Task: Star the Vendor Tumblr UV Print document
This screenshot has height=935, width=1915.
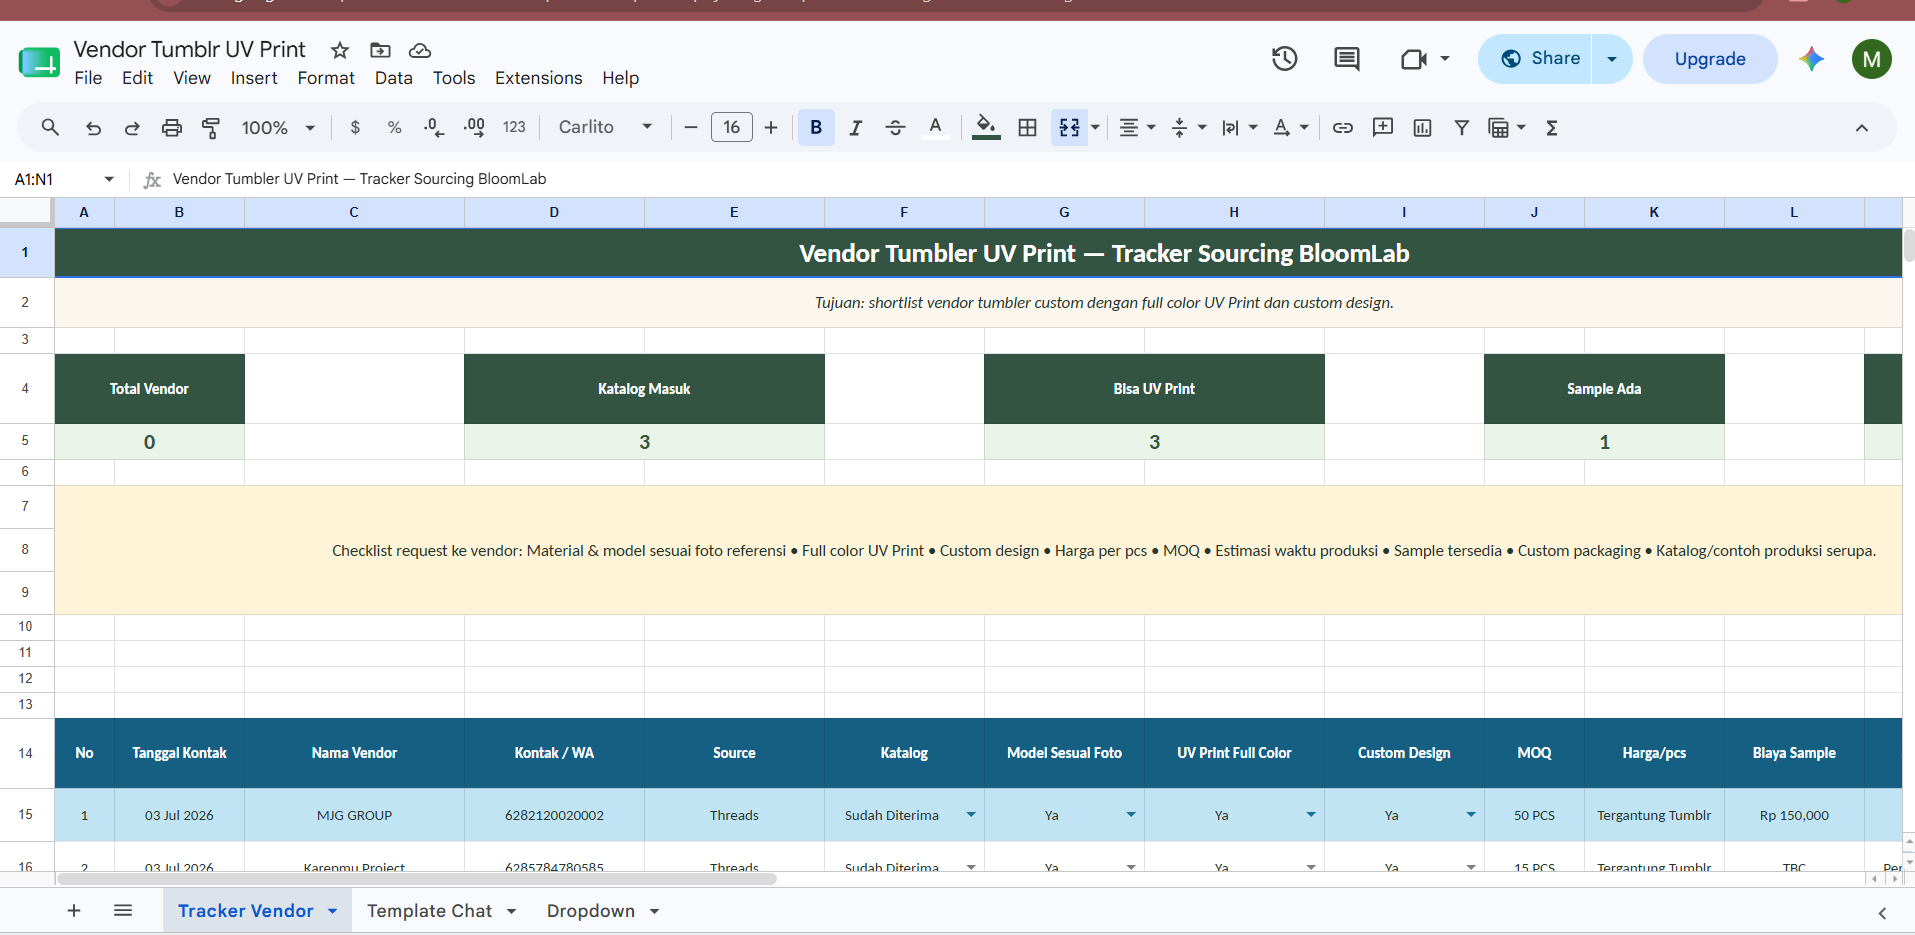Action: pyautogui.click(x=340, y=50)
